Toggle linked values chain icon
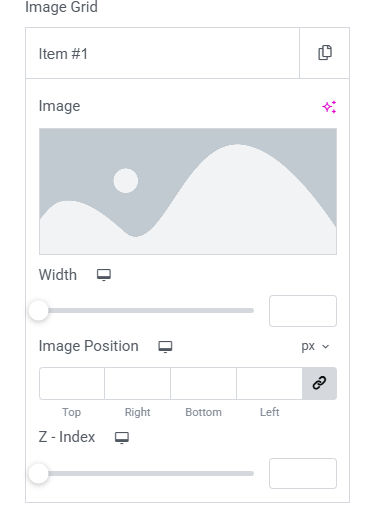Viewport: 372px width, 514px height. pyautogui.click(x=319, y=383)
